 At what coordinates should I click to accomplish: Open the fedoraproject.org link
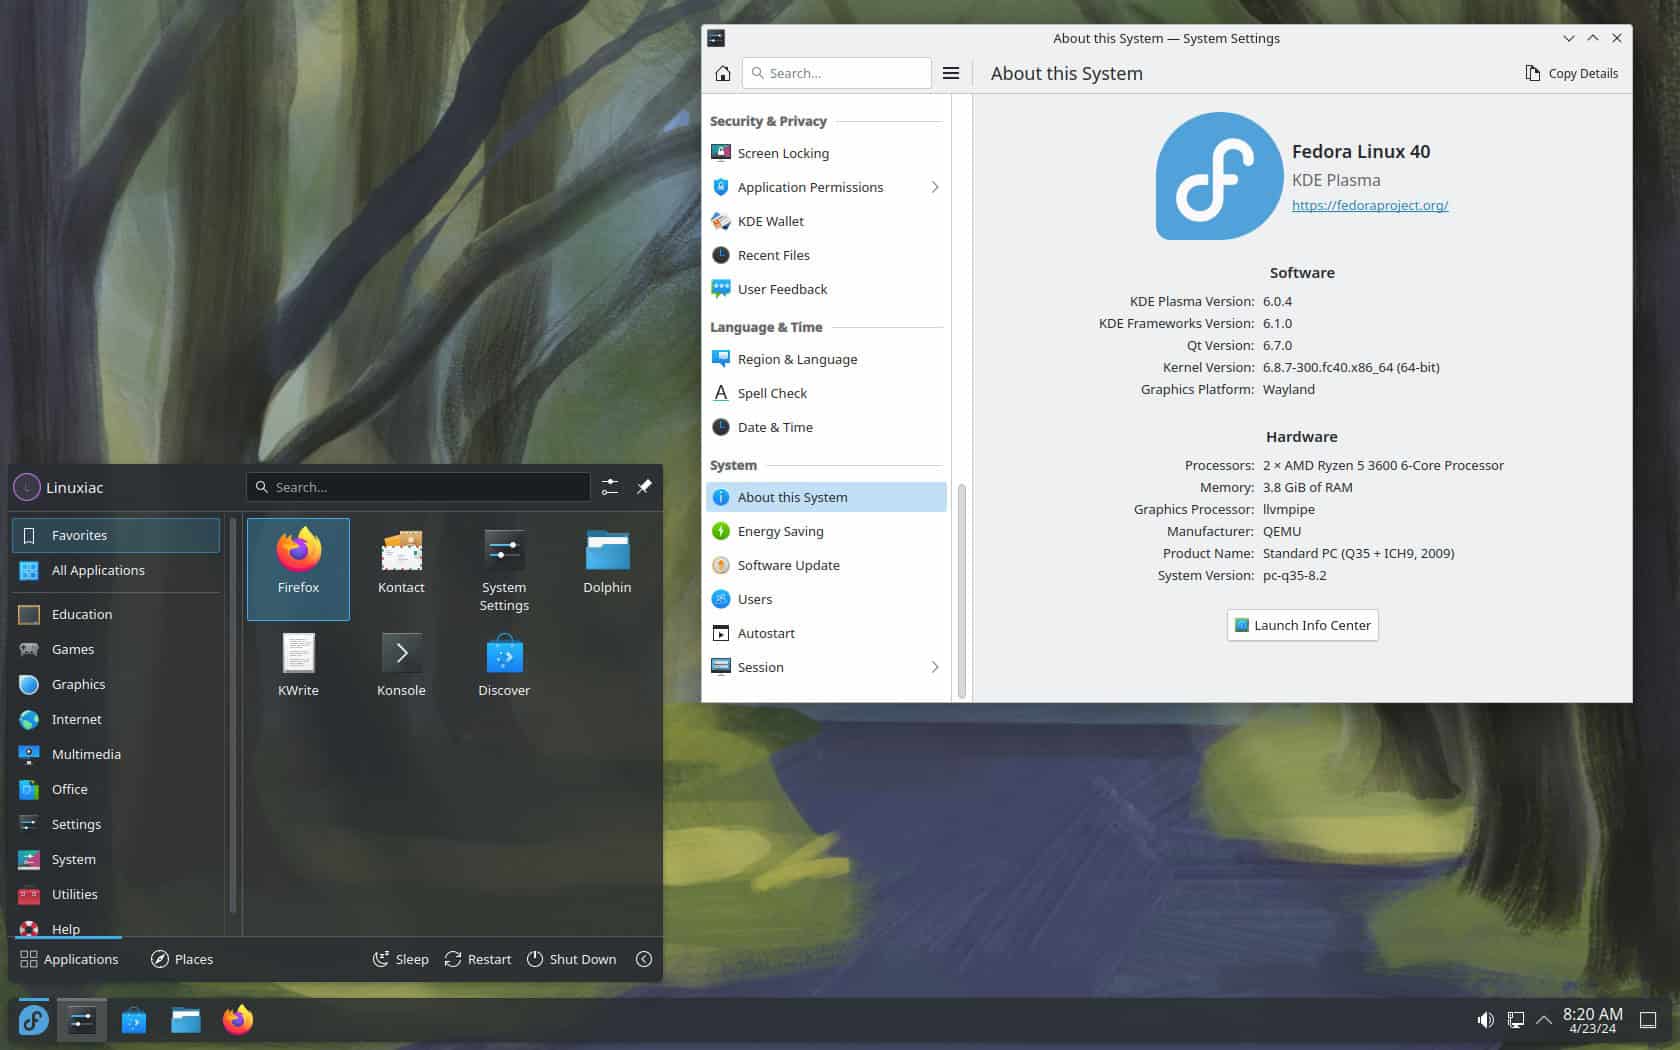(1370, 205)
